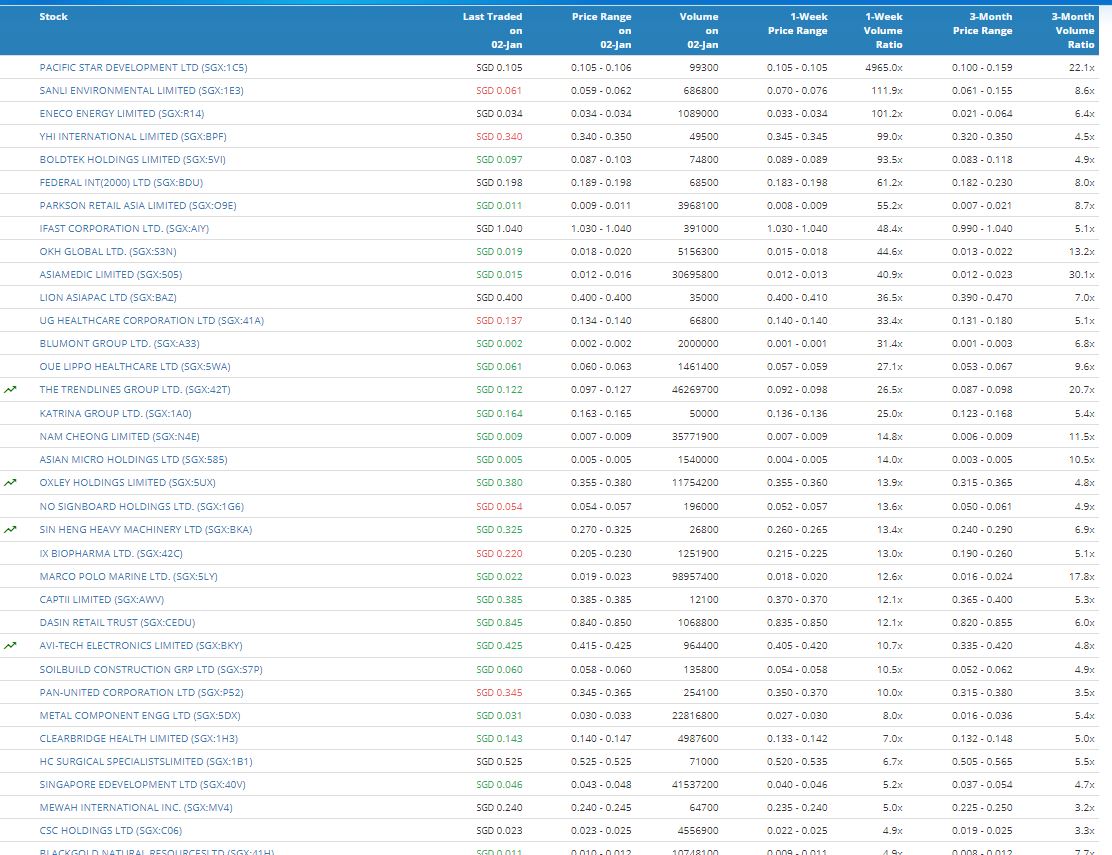Viewport: 1112px width, 855px height.
Task: Click Eneco Energy 3-month range 0.021 - 0.064
Action: tap(982, 113)
